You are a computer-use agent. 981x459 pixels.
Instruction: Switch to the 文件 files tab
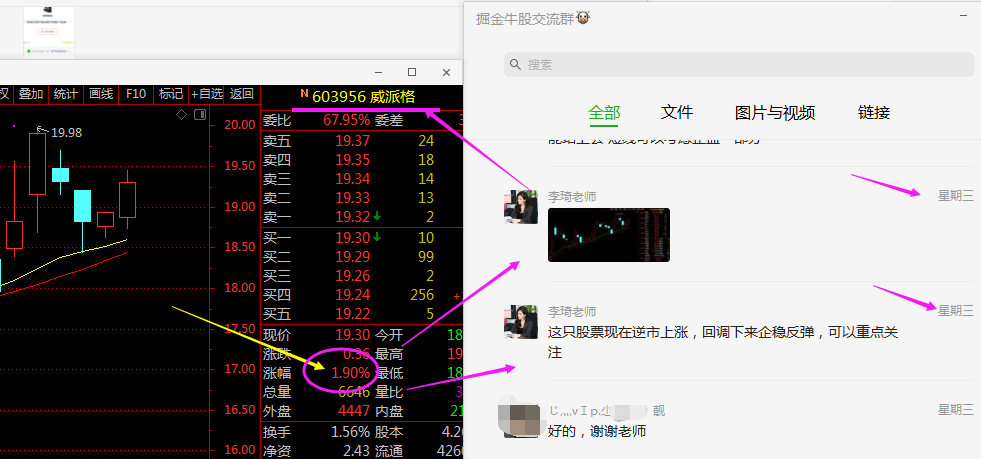[677, 113]
